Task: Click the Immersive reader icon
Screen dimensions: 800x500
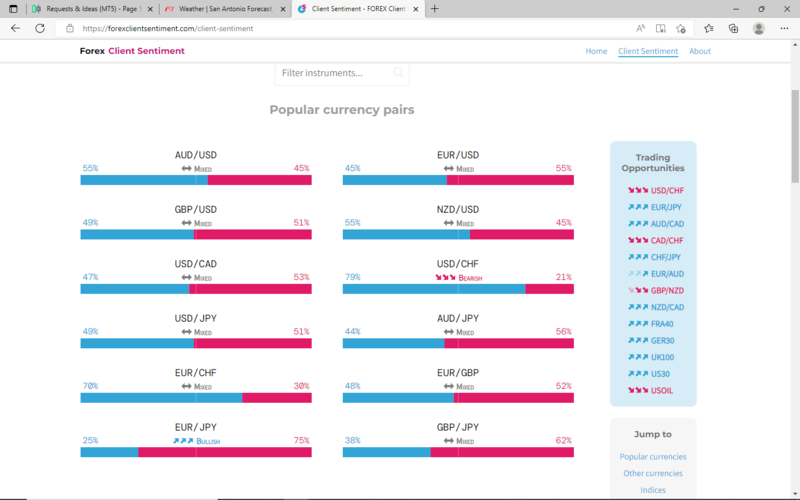Action: click(x=660, y=28)
